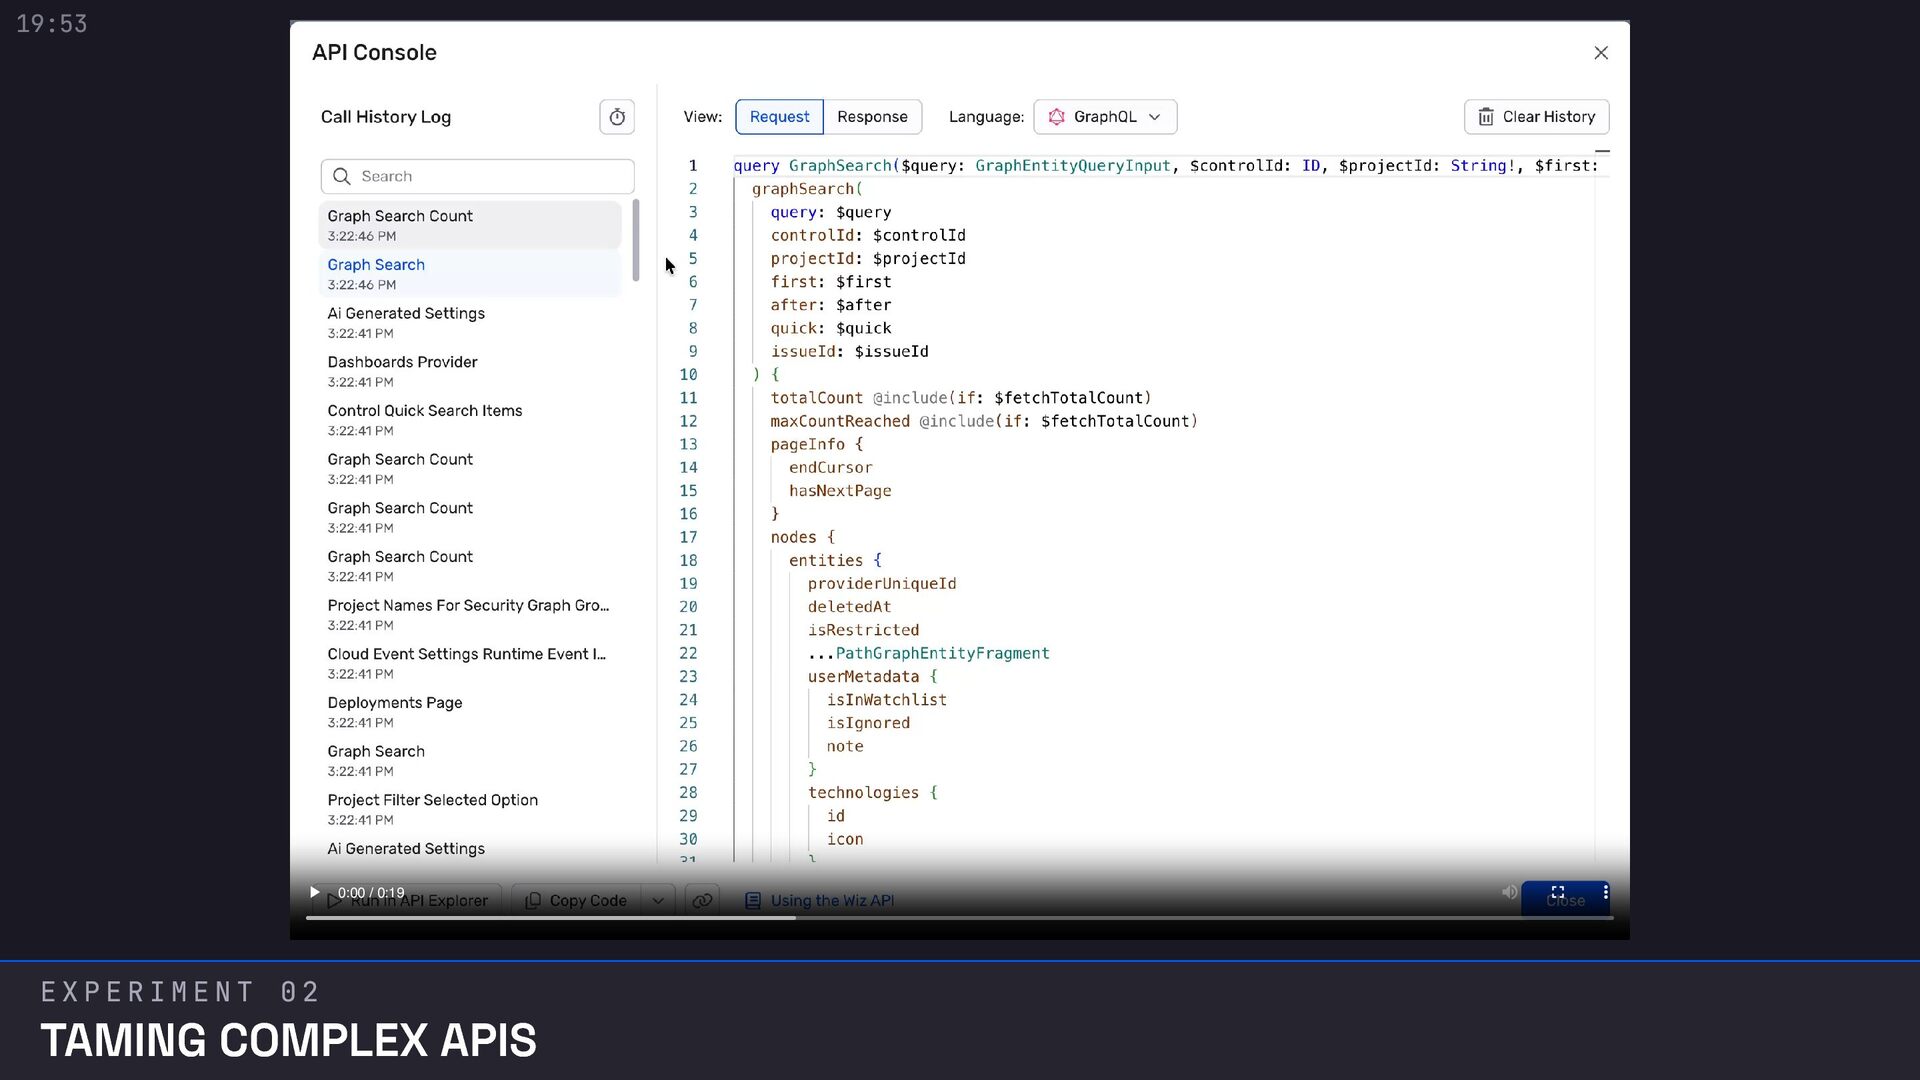Viewport: 1920px width, 1080px height.
Task: Click Copy Code button
Action: click(577, 900)
